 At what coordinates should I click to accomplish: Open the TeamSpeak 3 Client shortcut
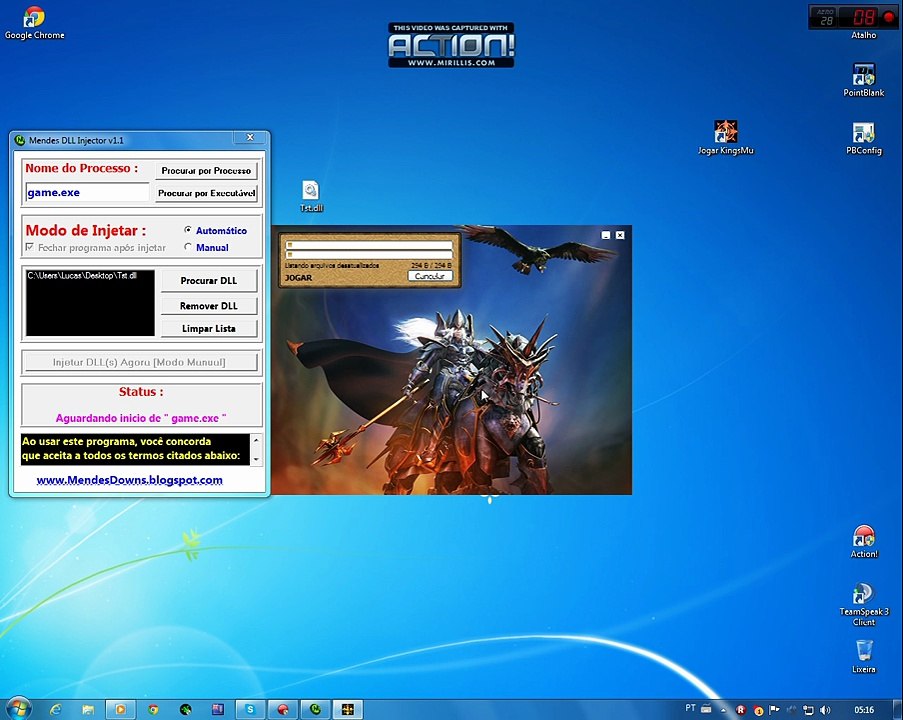click(x=864, y=604)
